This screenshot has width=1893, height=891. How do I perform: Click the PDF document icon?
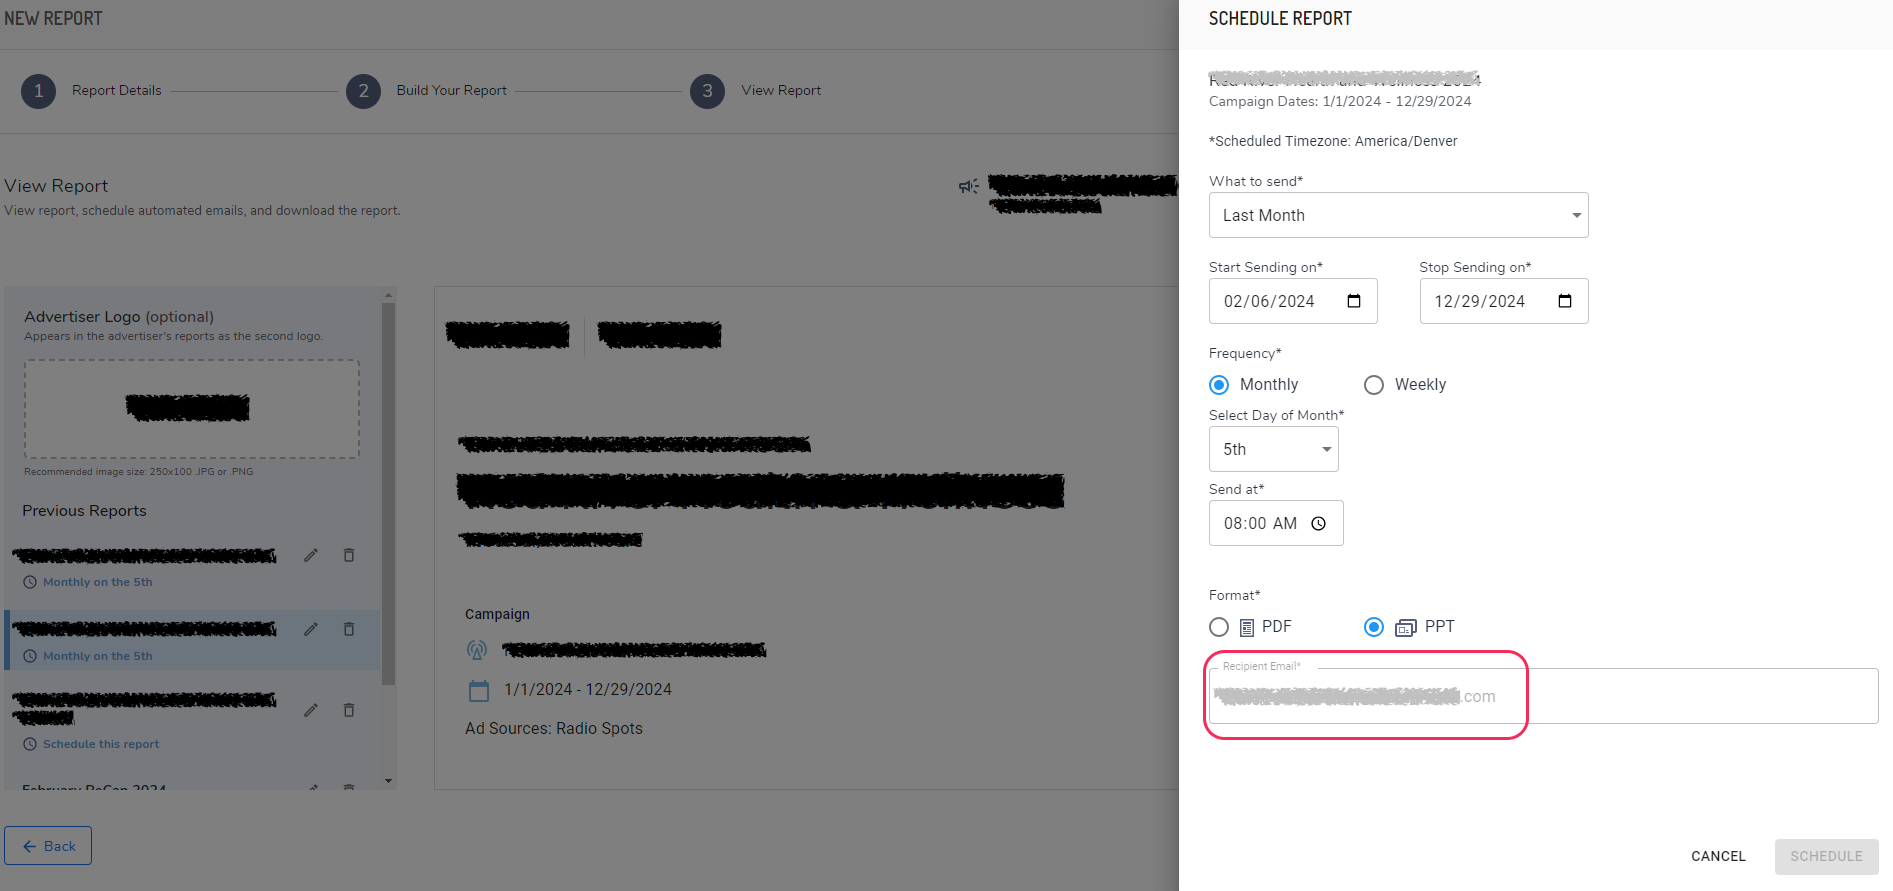1247,627
